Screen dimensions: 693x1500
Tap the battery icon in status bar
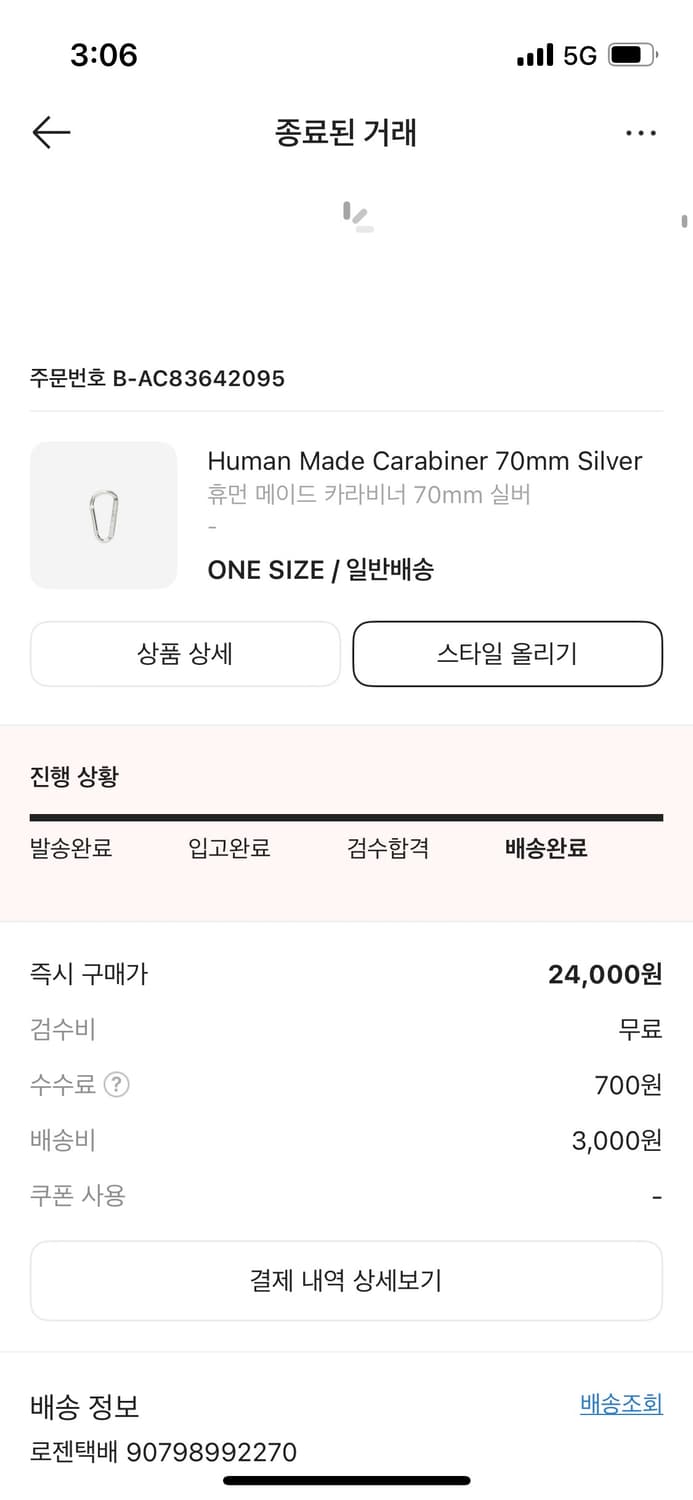coord(632,55)
